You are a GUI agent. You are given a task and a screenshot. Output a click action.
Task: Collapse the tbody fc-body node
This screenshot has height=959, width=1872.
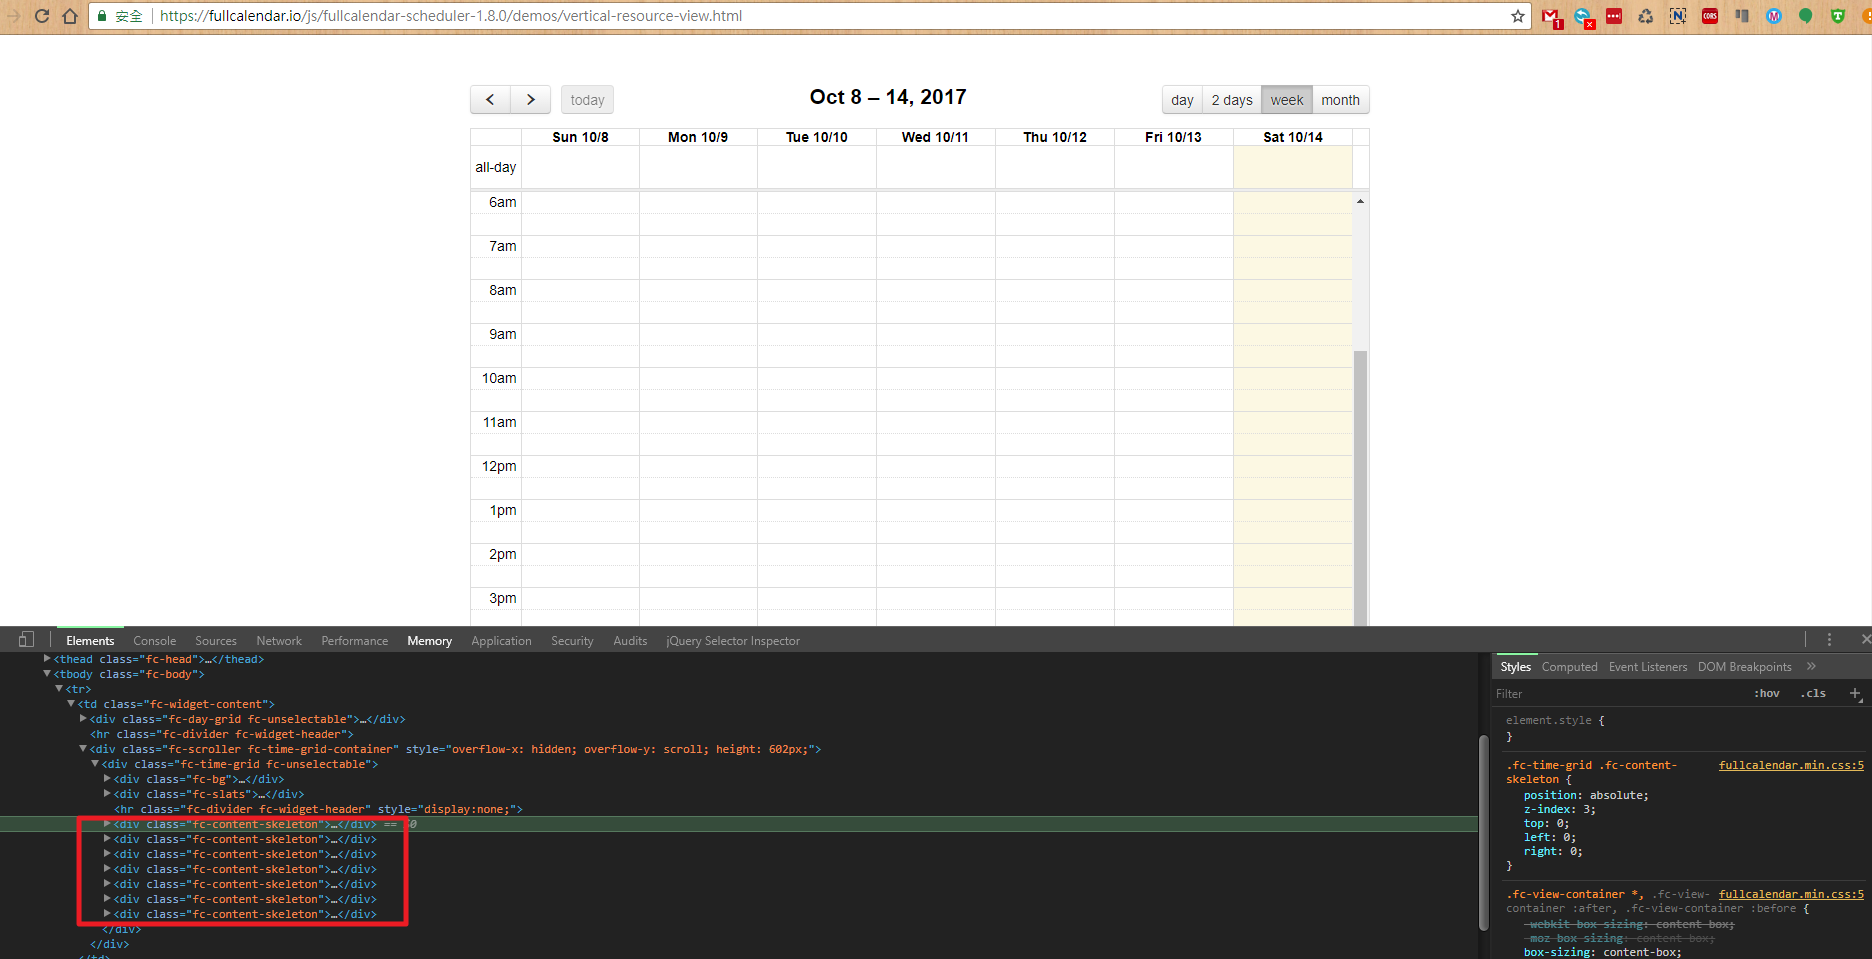[x=47, y=674]
